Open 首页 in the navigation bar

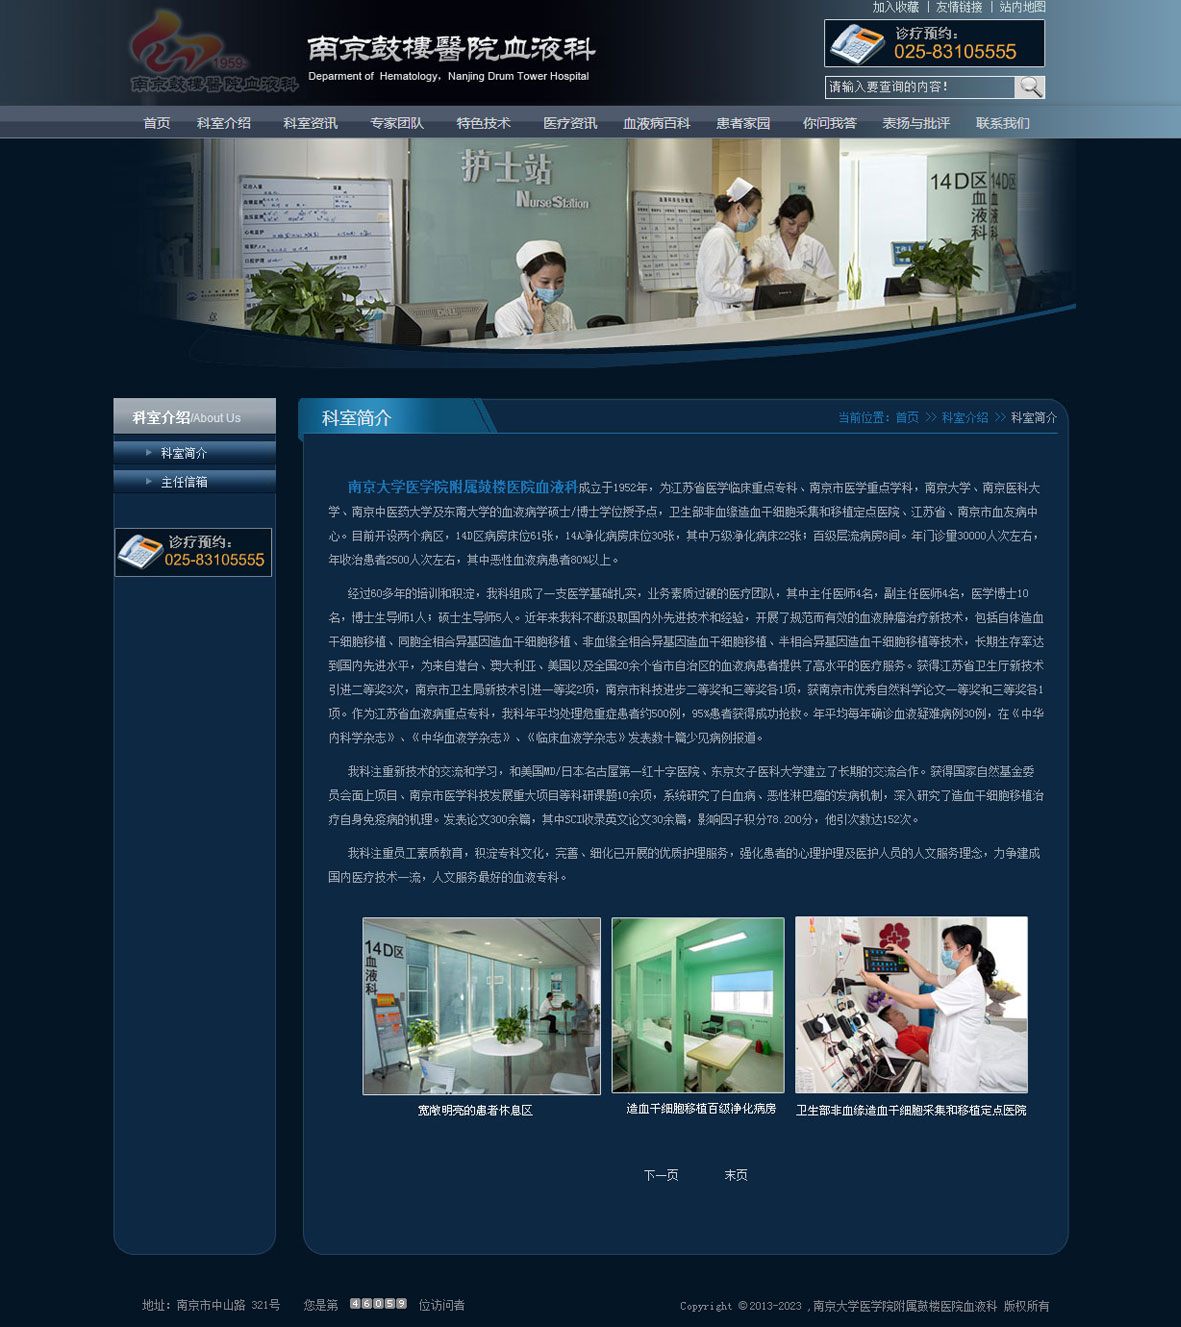[x=157, y=123]
